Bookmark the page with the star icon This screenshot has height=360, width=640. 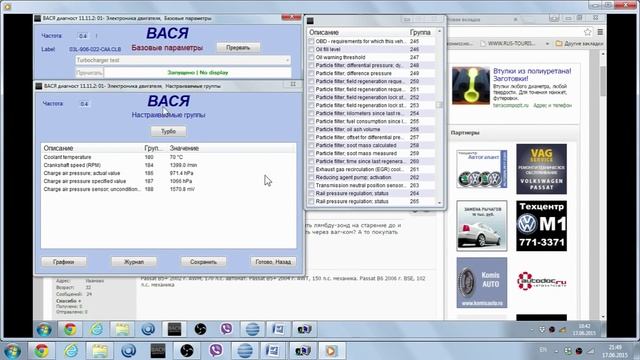tap(587, 32)
